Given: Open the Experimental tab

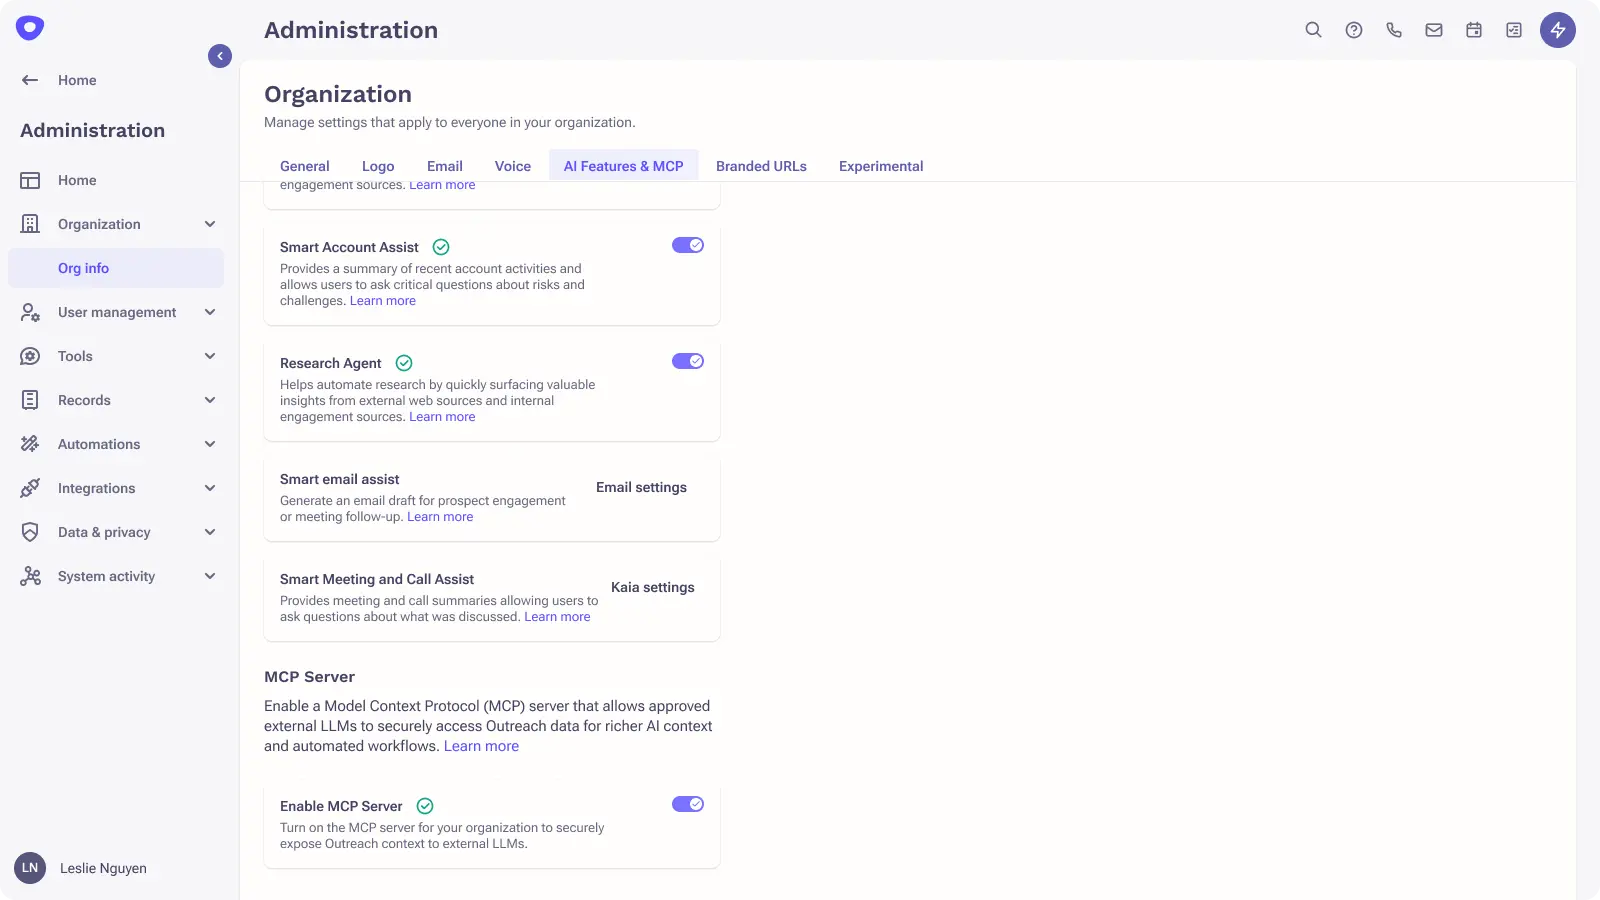Looking at the screenshot, I should point(881,166).
